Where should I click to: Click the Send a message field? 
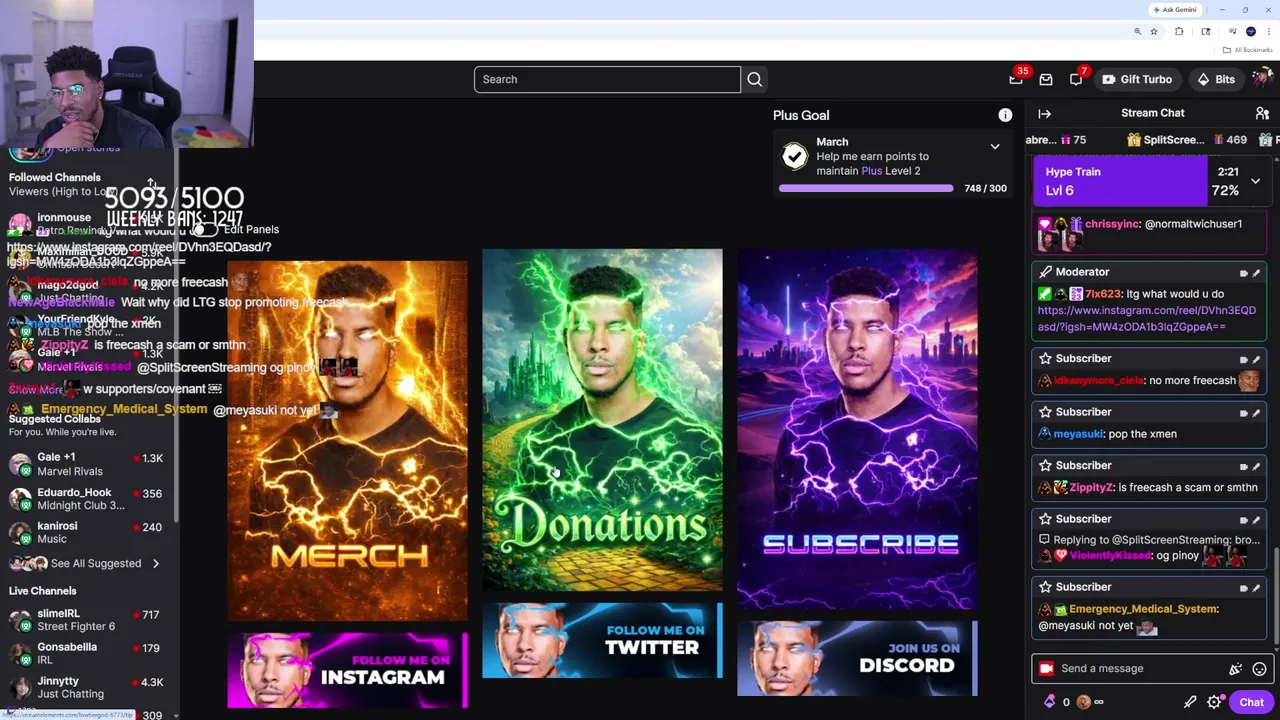coord(1140,668)
